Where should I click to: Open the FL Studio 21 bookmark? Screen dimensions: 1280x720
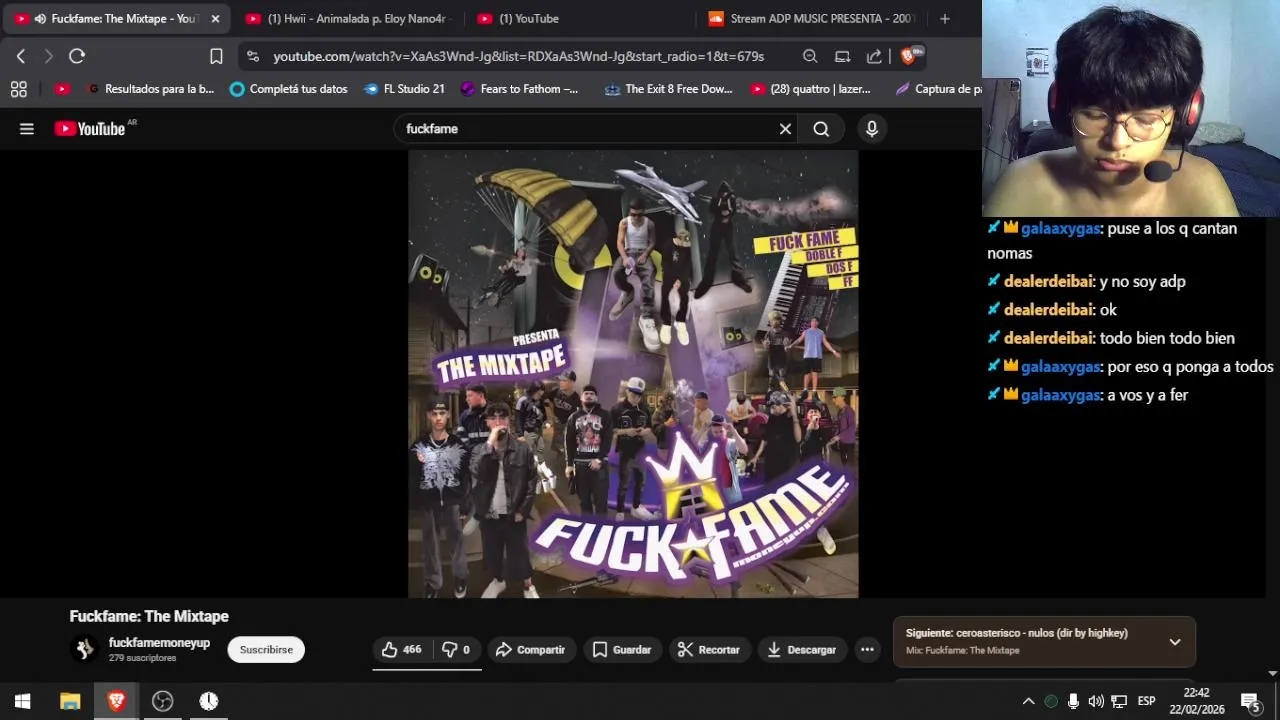coord(404,89)
